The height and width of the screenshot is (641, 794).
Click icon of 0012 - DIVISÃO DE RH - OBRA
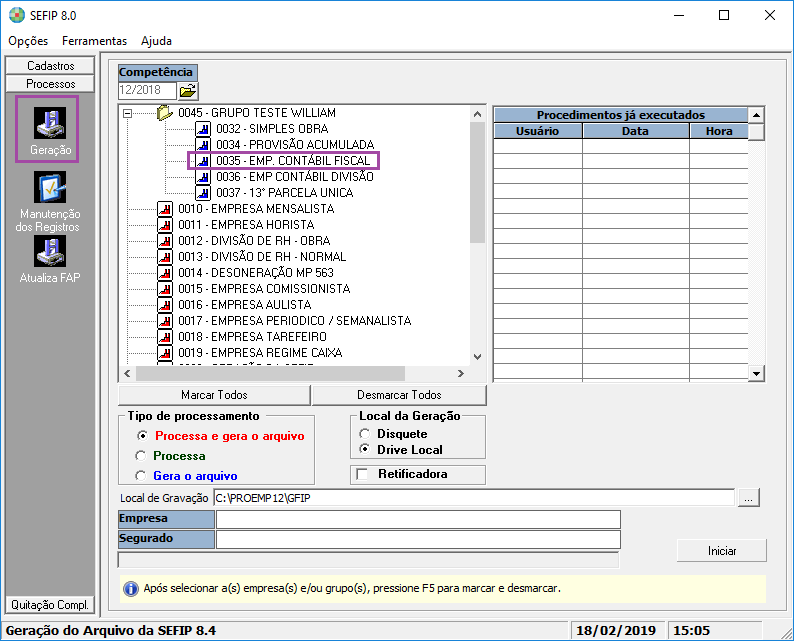[x=165, y=241]
